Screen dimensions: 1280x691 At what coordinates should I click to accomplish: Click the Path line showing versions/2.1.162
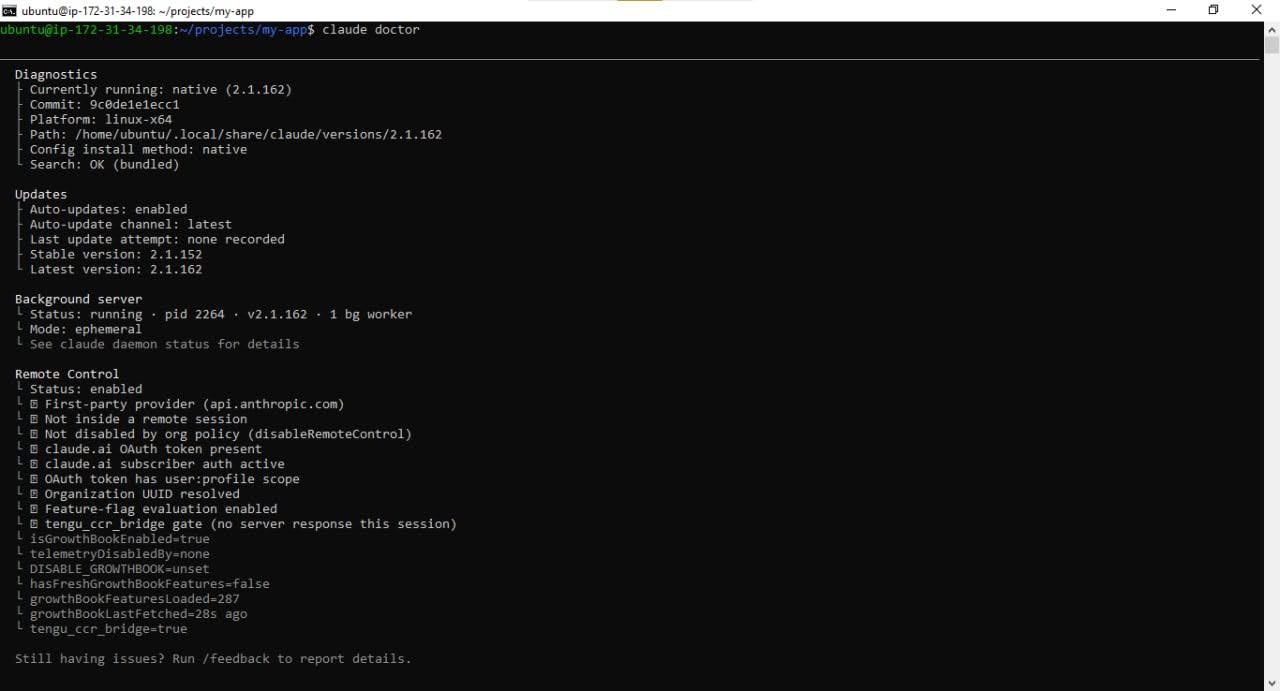(x=235, y=135)
